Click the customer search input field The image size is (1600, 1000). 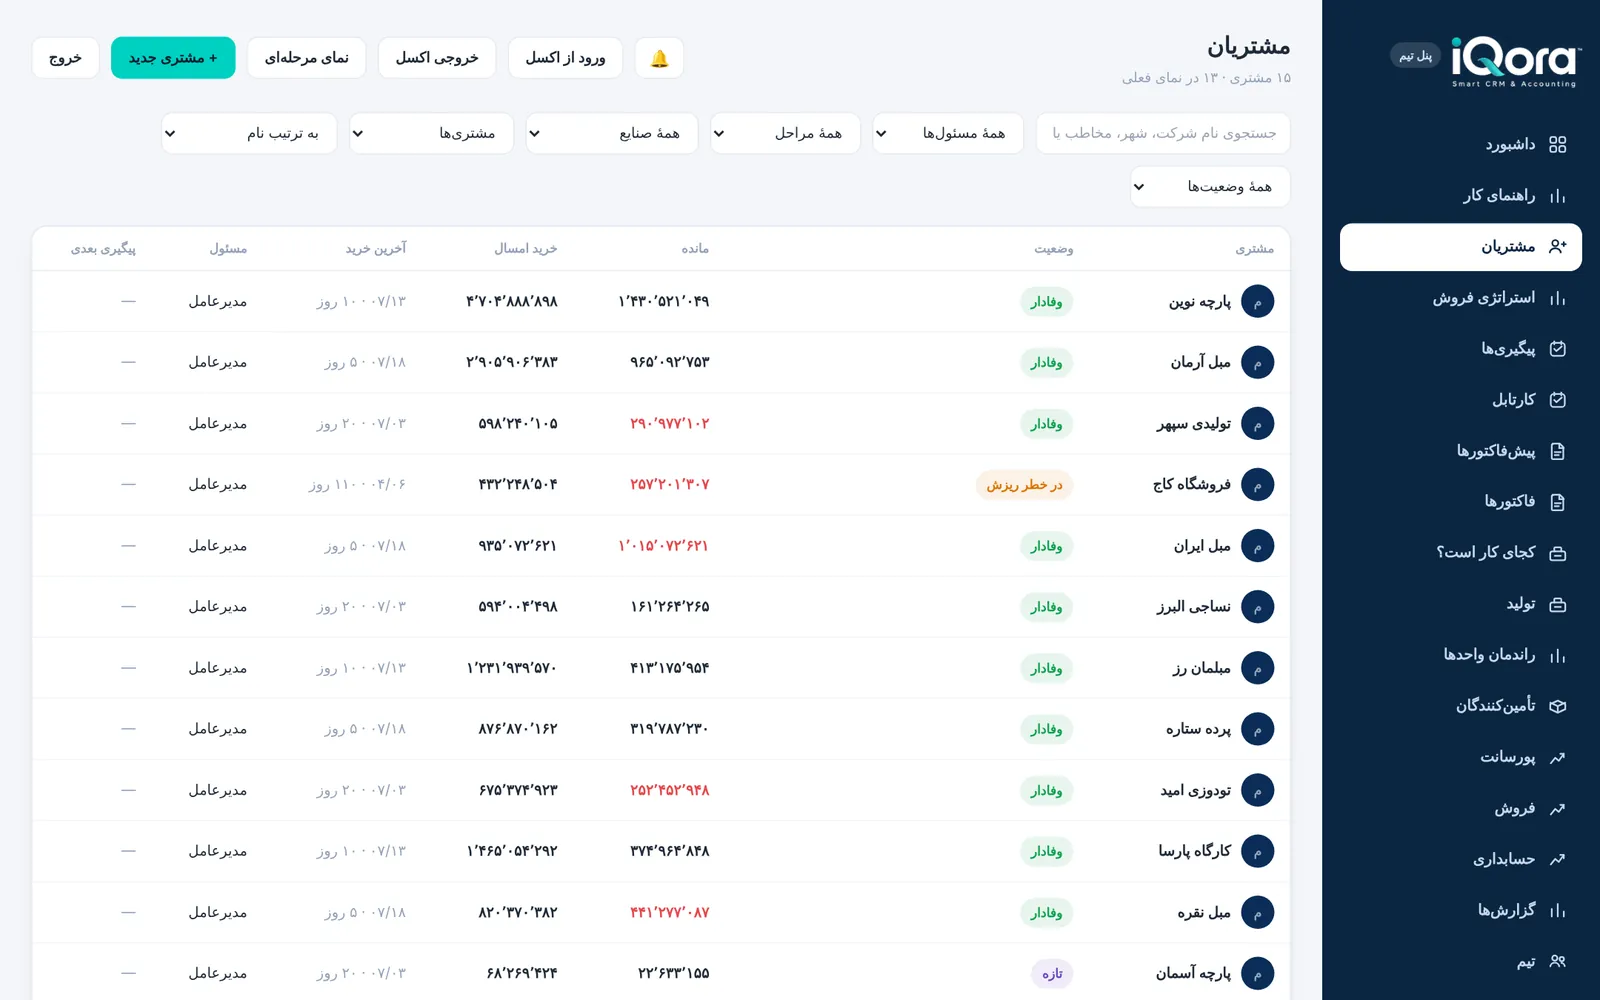pyautogui.click(x=1163, y=133)
